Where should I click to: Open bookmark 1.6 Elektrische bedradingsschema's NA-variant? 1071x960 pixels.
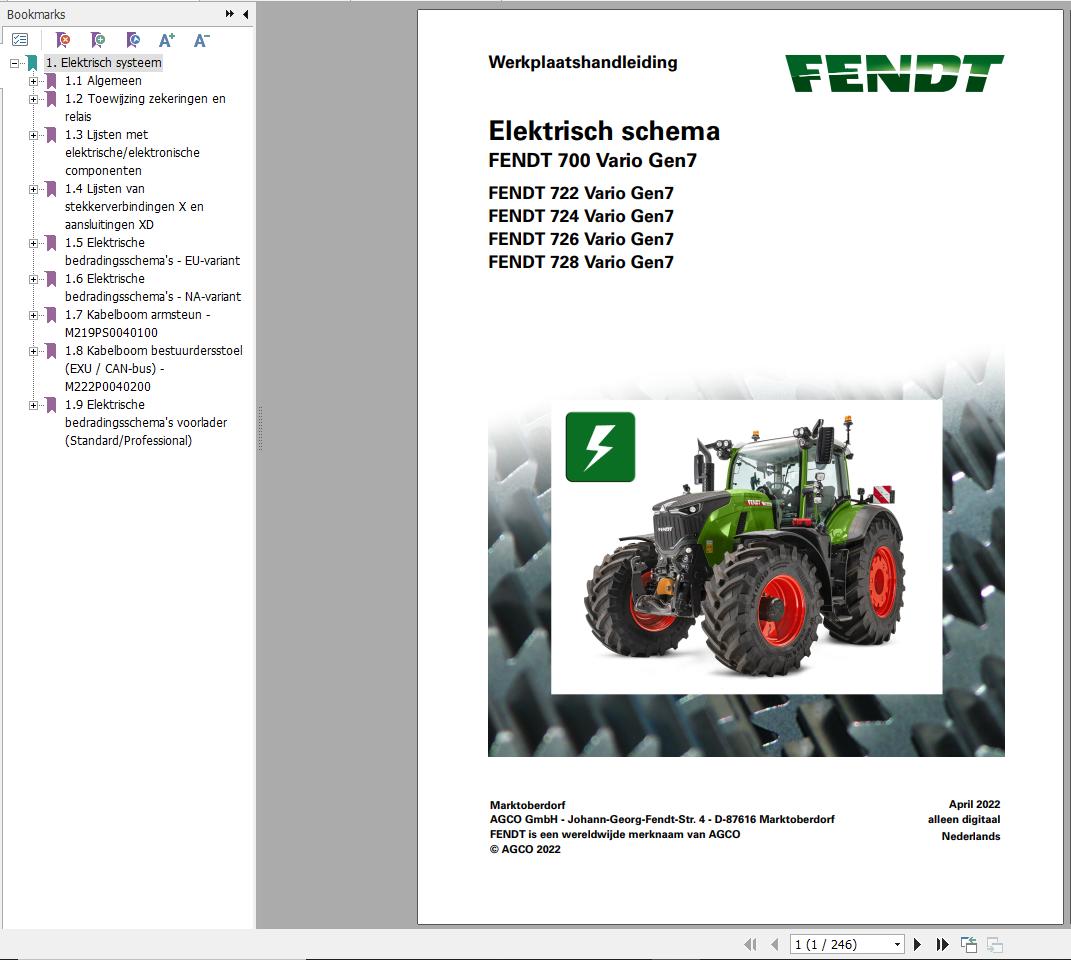[x=153, y=288]
